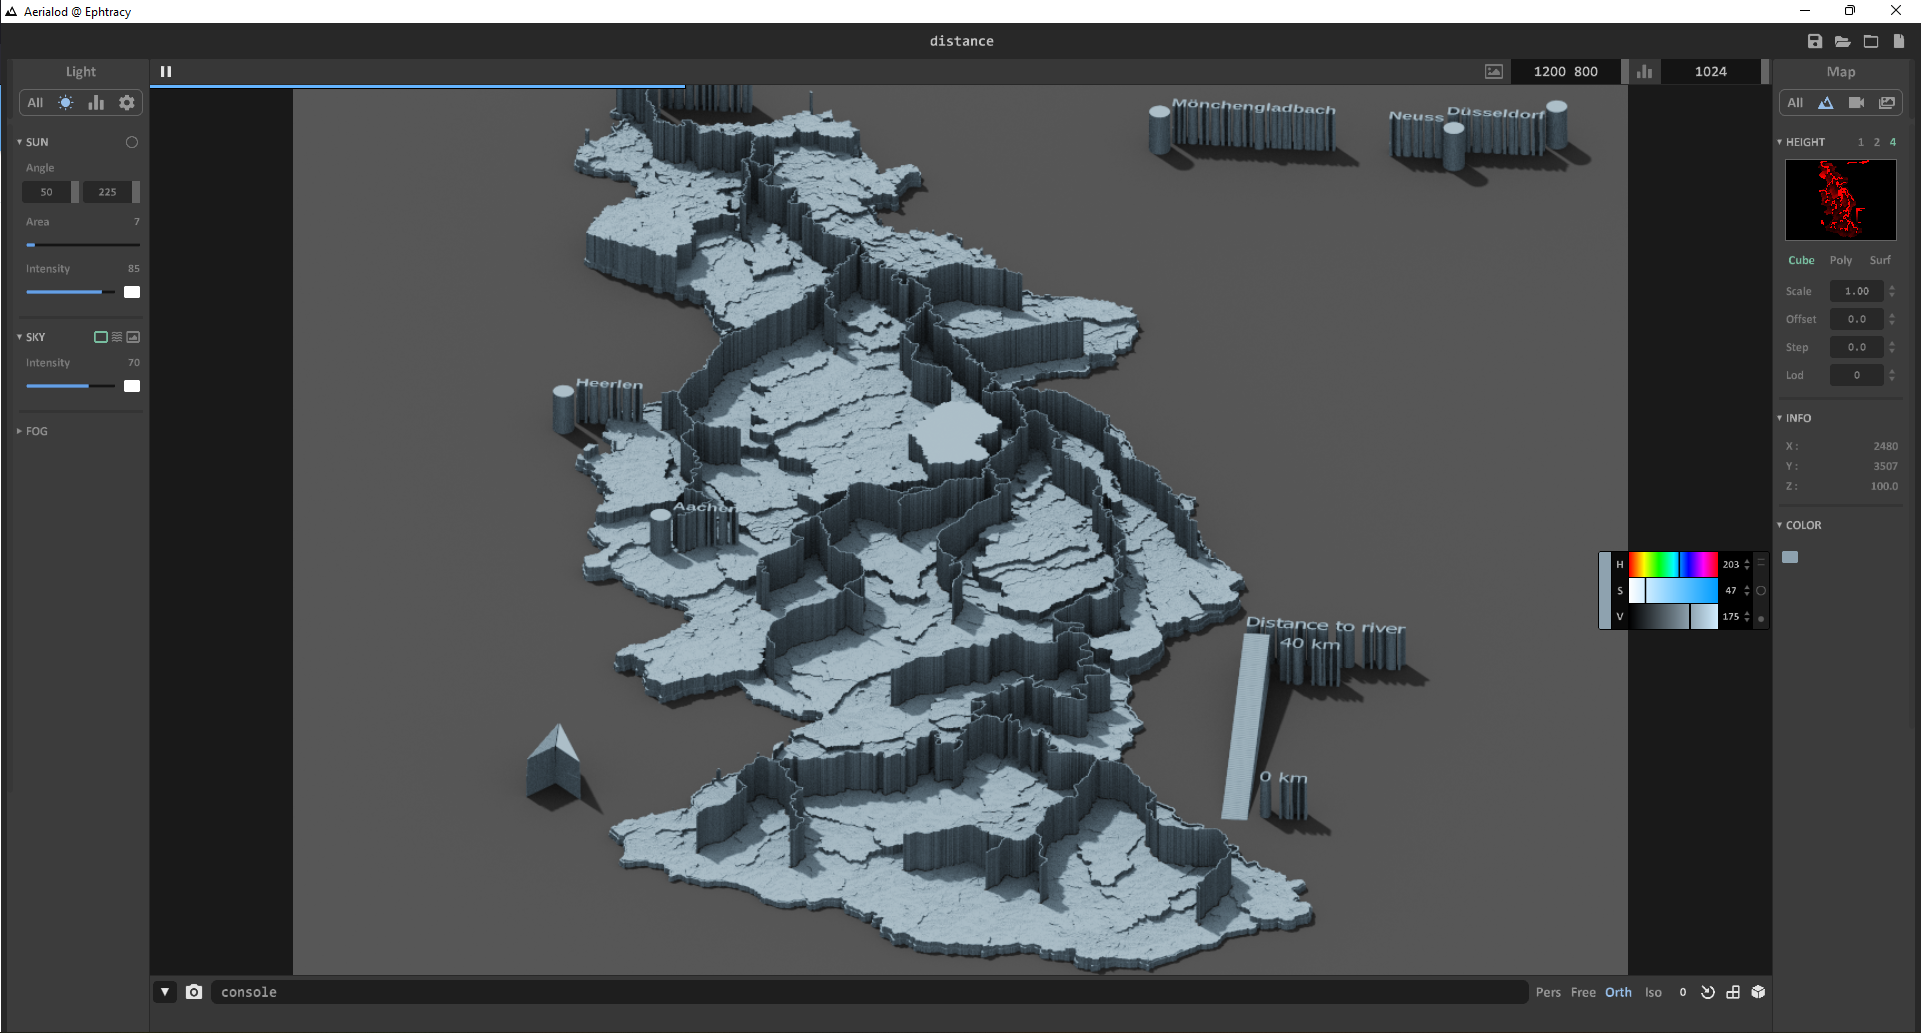Open the Light settings gear icon
Image resolution: width=1921 pixels, height=1033 pixels.
click(x=126, y=102)
